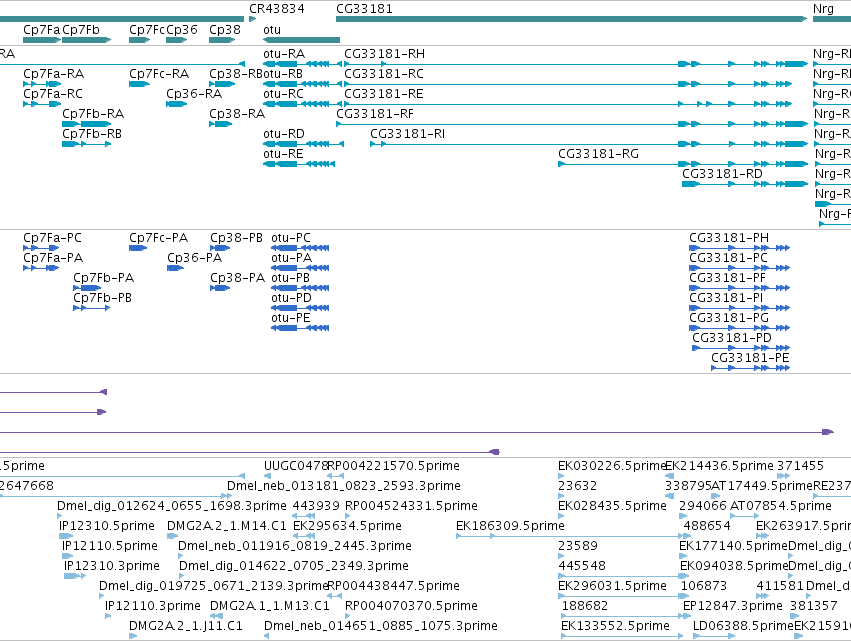This screenshot has width=851, height=641.
Task: Select transcript otu-RE label
Action: [x=283, y=154]
